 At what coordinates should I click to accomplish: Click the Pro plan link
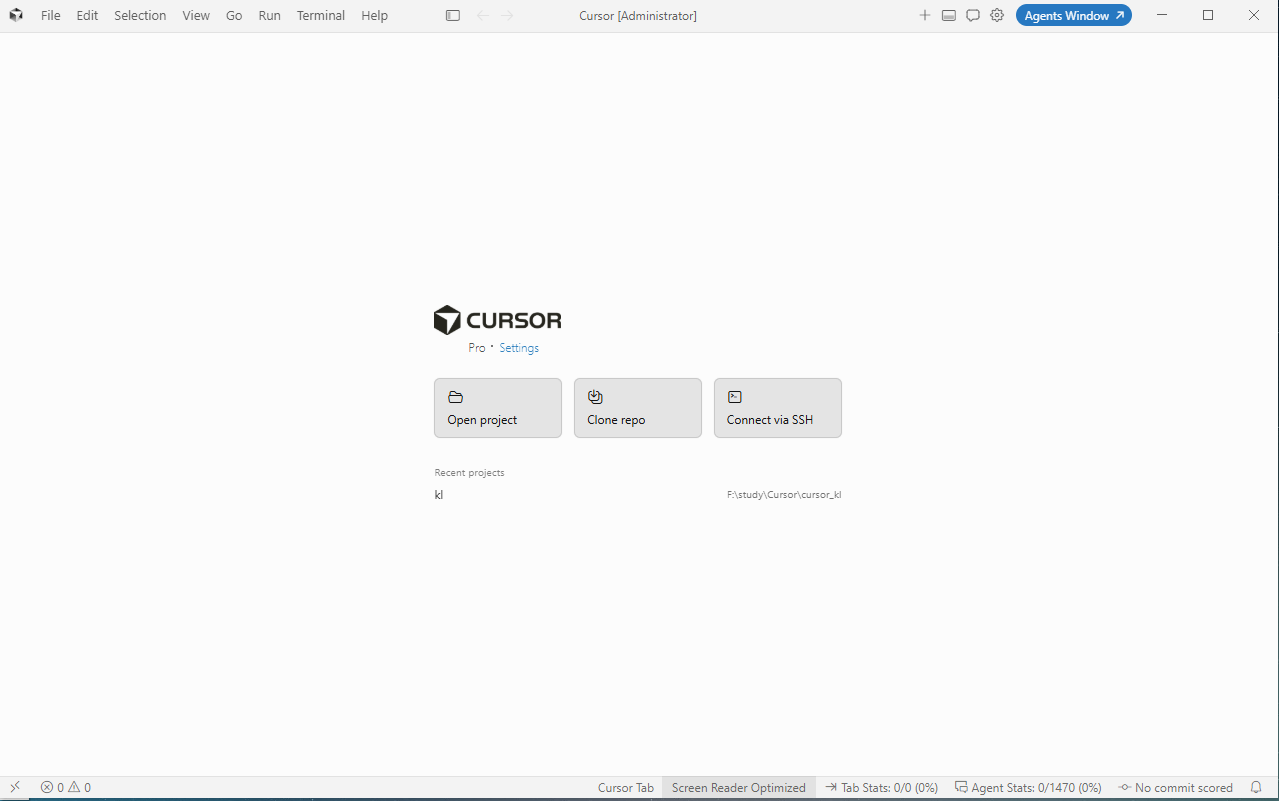pos(477,348)
